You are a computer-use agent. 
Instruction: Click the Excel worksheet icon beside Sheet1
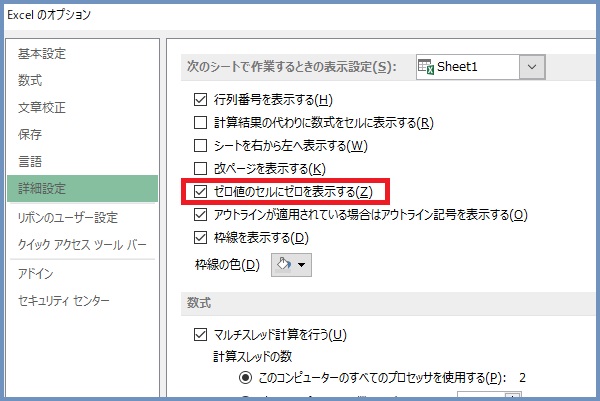[x=426, y=67]
